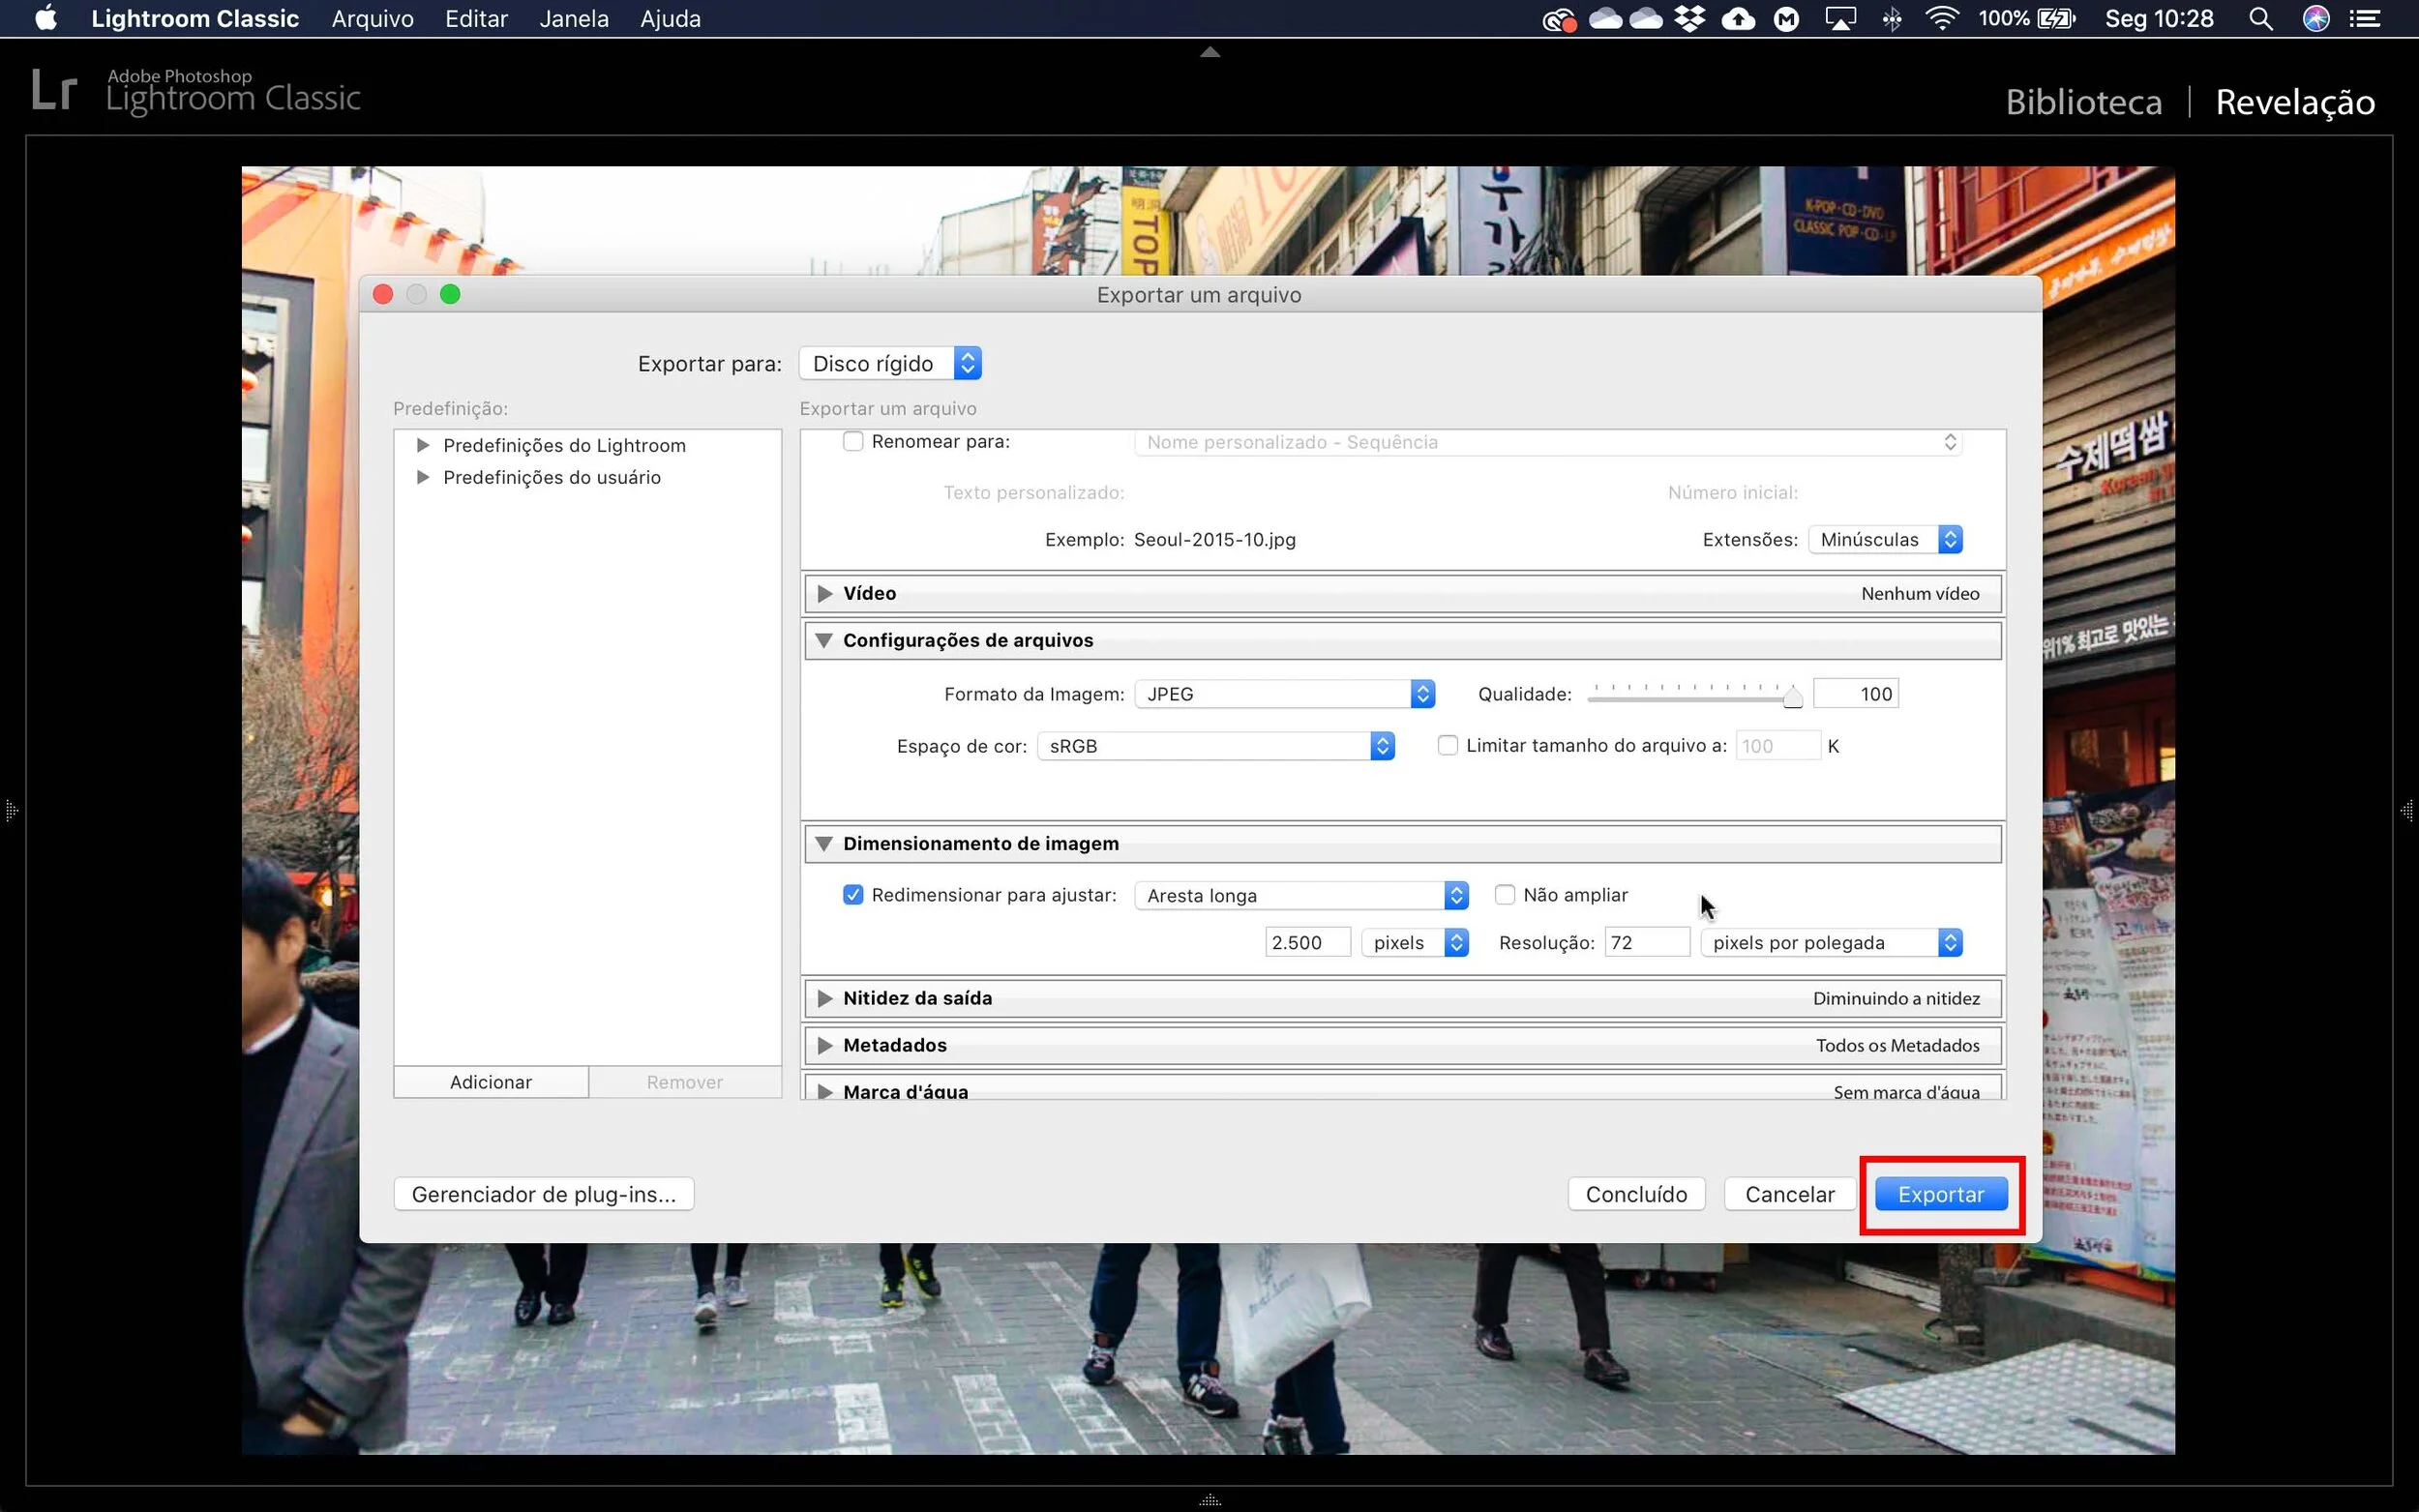This screenshot has width=2419, height=1512.
Task: Click the Wi-Fi status icon
Action: 1941,19
